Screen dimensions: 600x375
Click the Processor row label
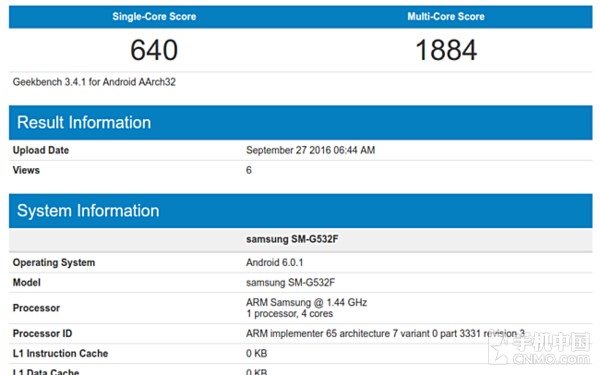36,308
